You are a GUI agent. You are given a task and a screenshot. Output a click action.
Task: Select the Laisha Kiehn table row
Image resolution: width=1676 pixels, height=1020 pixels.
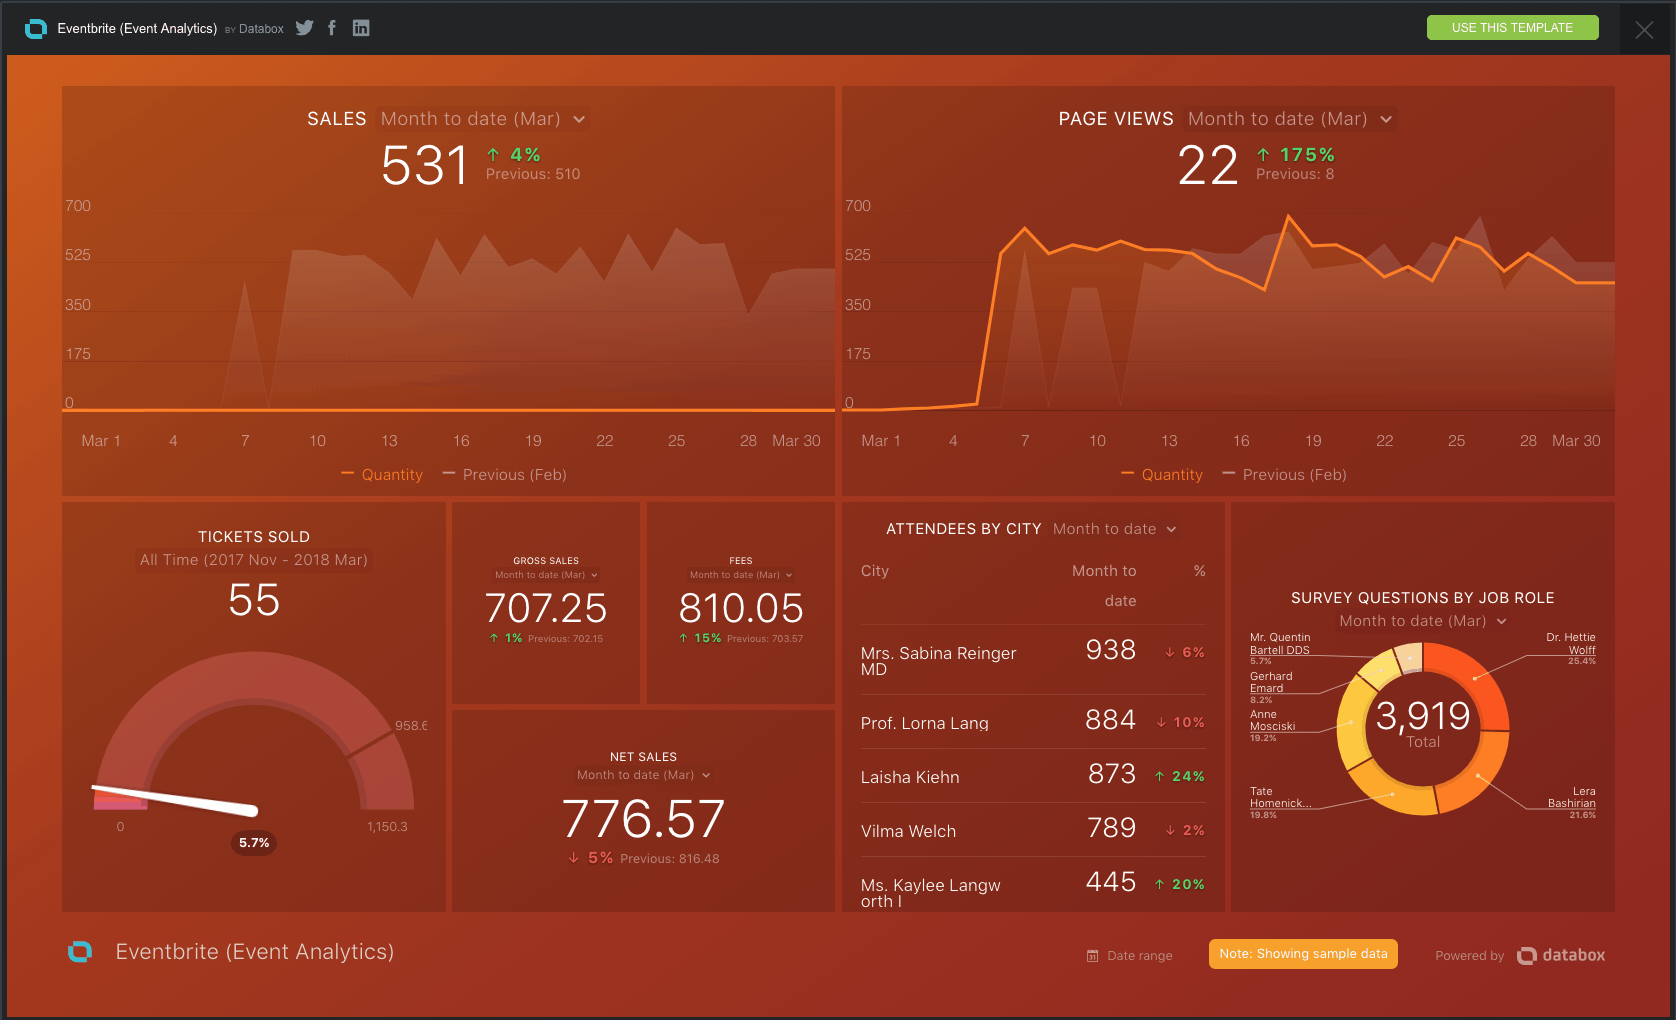tap(1032, 777)
